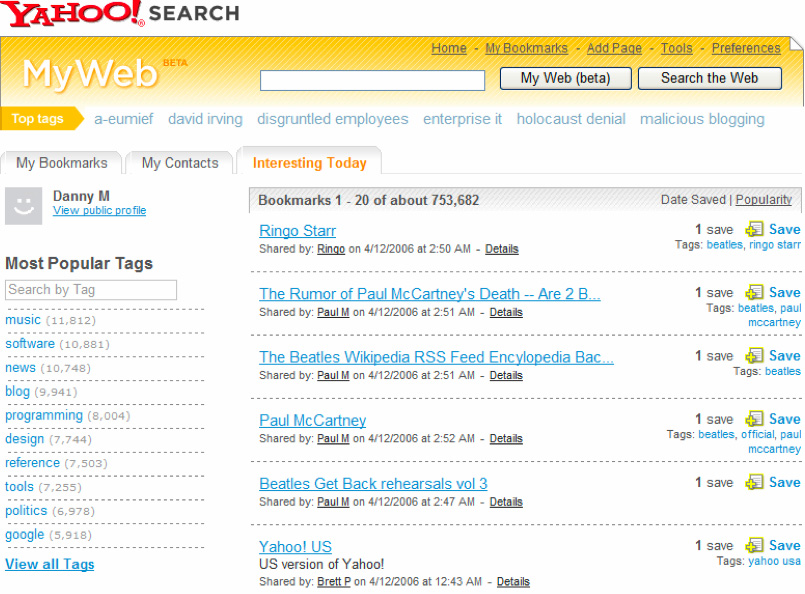Open the news tag in popular tags
The width and height of the screenshot is (805, 594).
pos(21,368)
